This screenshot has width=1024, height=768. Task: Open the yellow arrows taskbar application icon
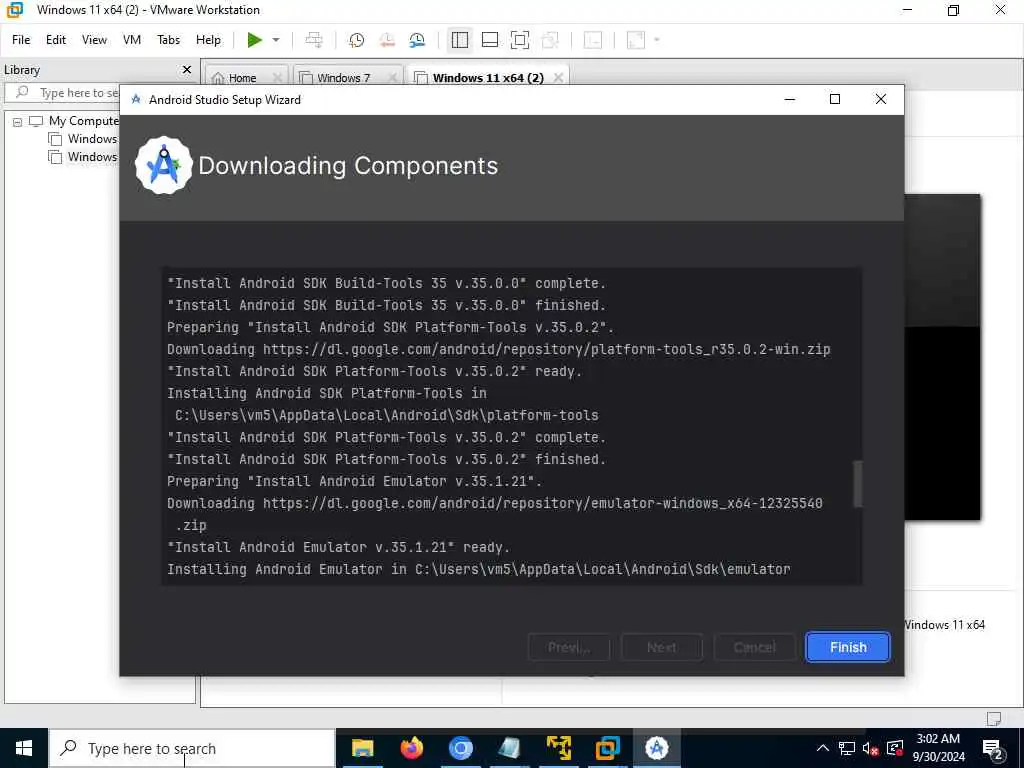coord(558,748)
